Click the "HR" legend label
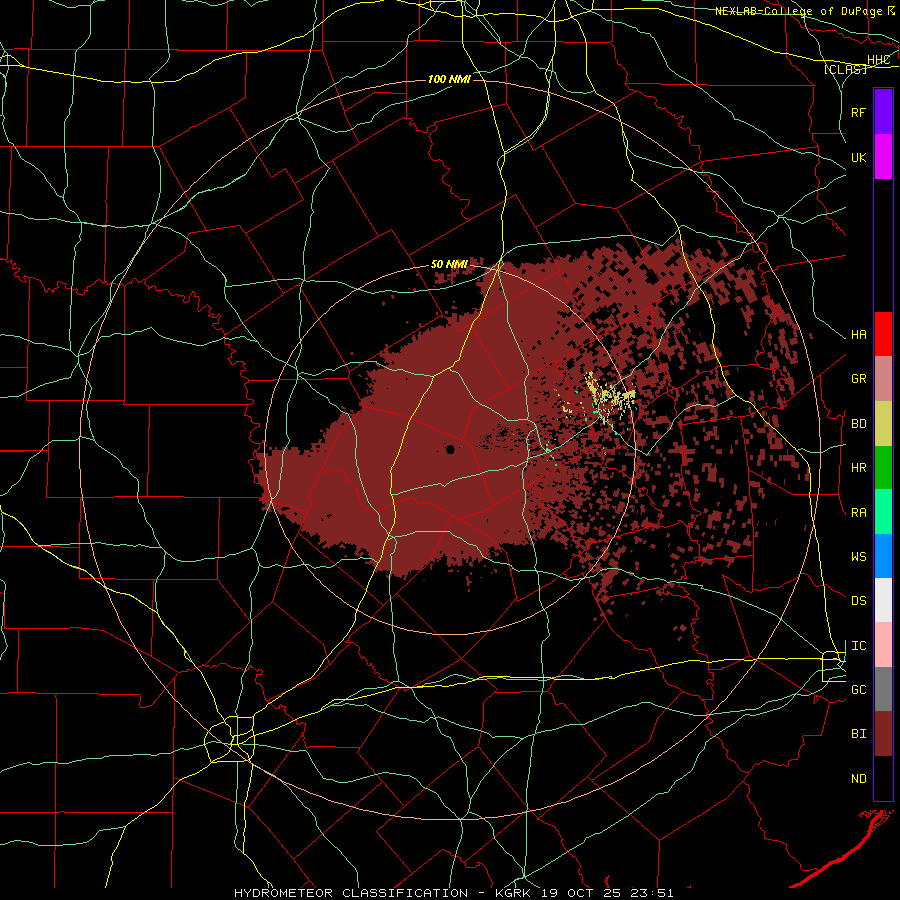 point(858,468)
